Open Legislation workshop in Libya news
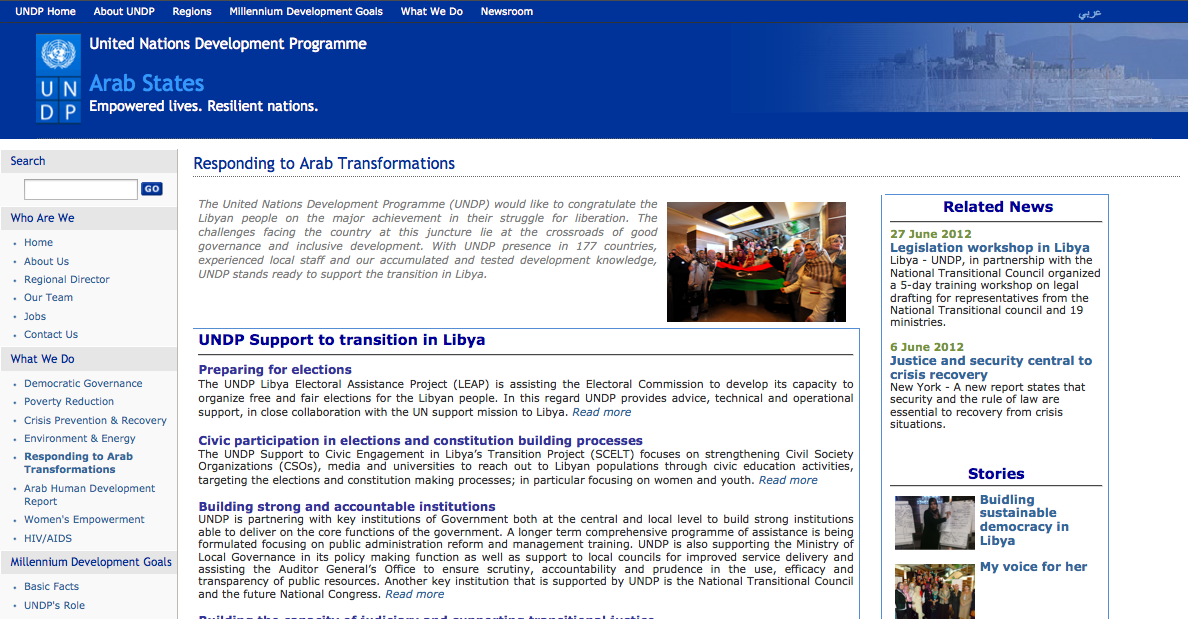This screenshot has width=1188, height=619. [x=989, y=248]
